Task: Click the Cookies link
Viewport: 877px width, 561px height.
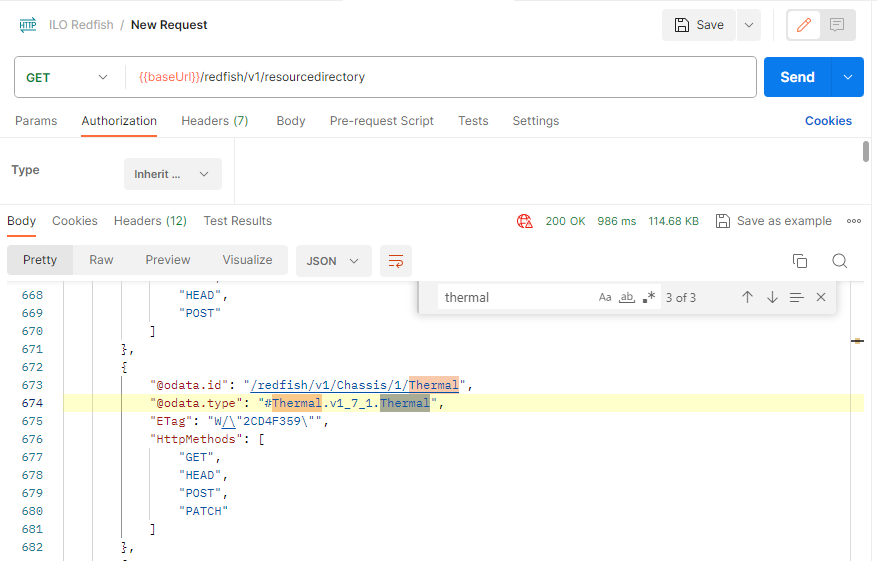Action: pos(828,121)
